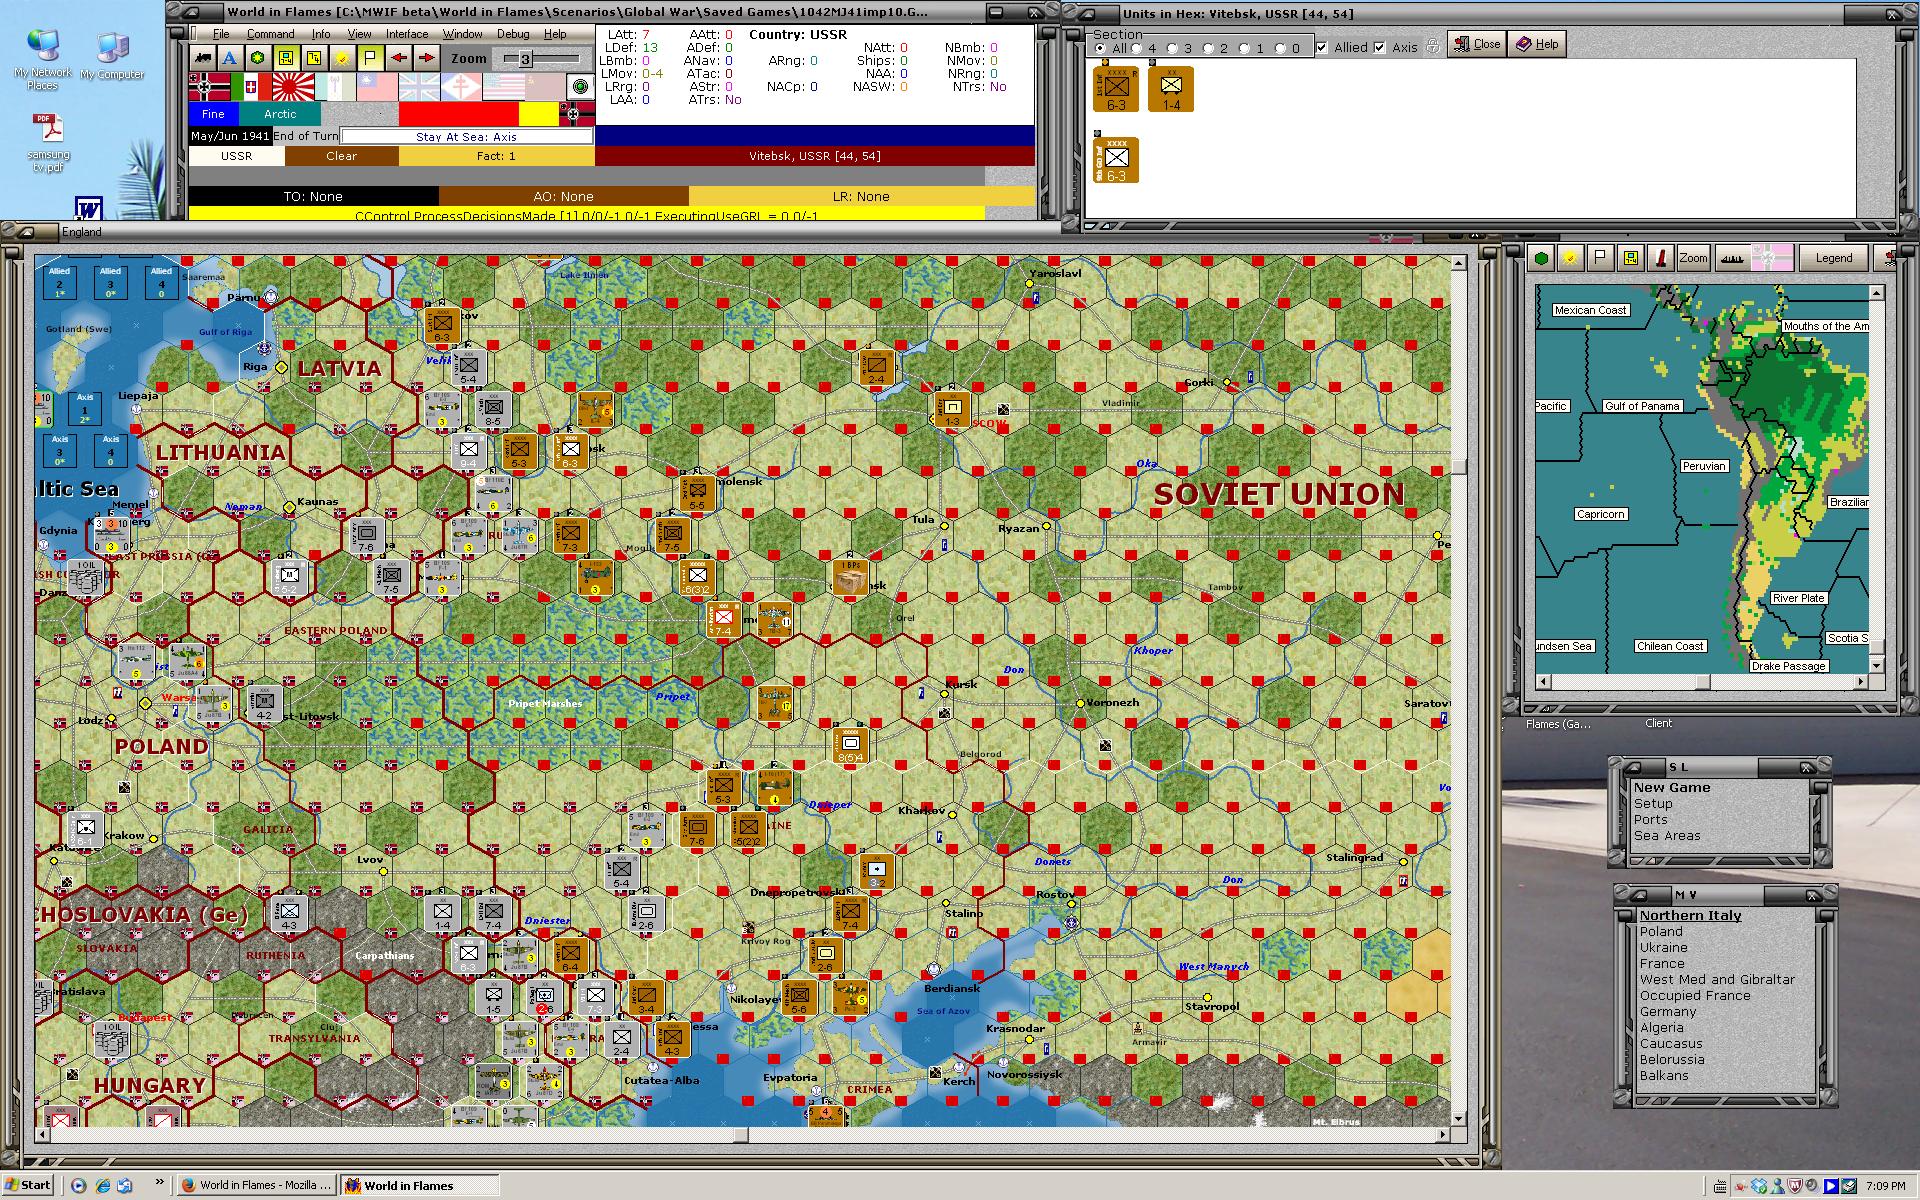
Task: Select New Game in the S L list
Action: tap(1672, 787)
